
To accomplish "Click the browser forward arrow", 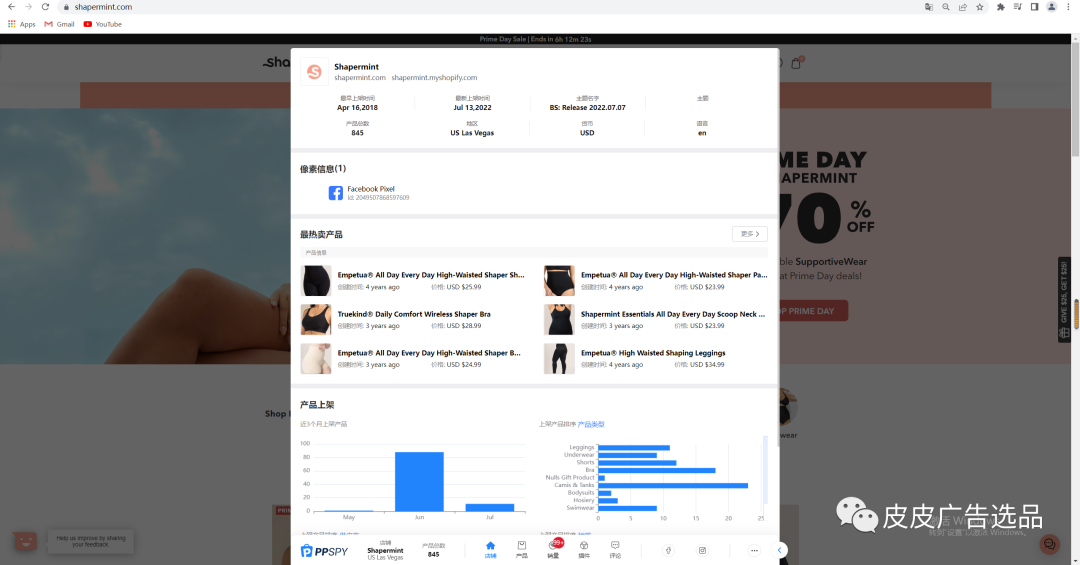I will pos(28,7).
